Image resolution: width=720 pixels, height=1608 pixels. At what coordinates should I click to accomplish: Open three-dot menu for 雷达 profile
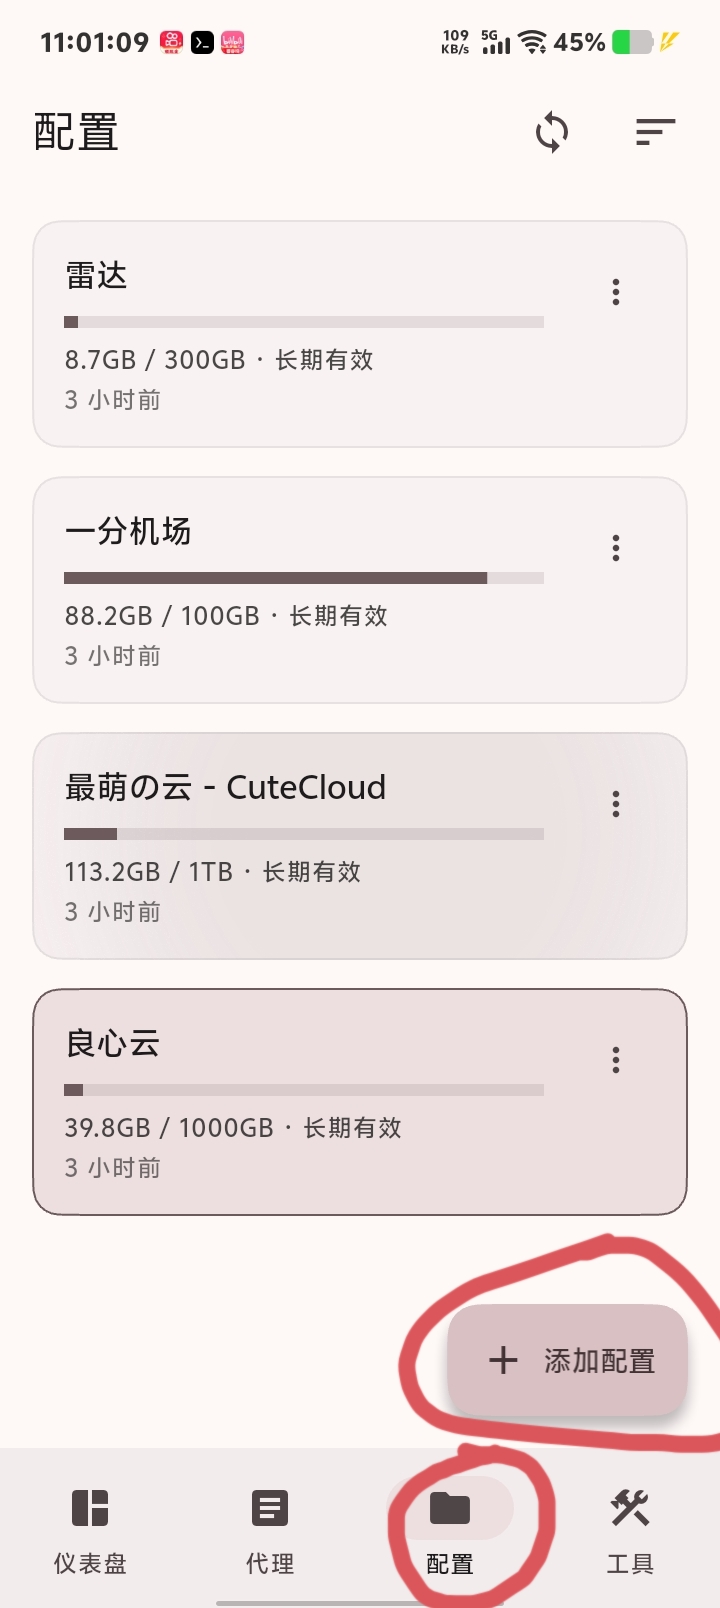click(616, 292)
